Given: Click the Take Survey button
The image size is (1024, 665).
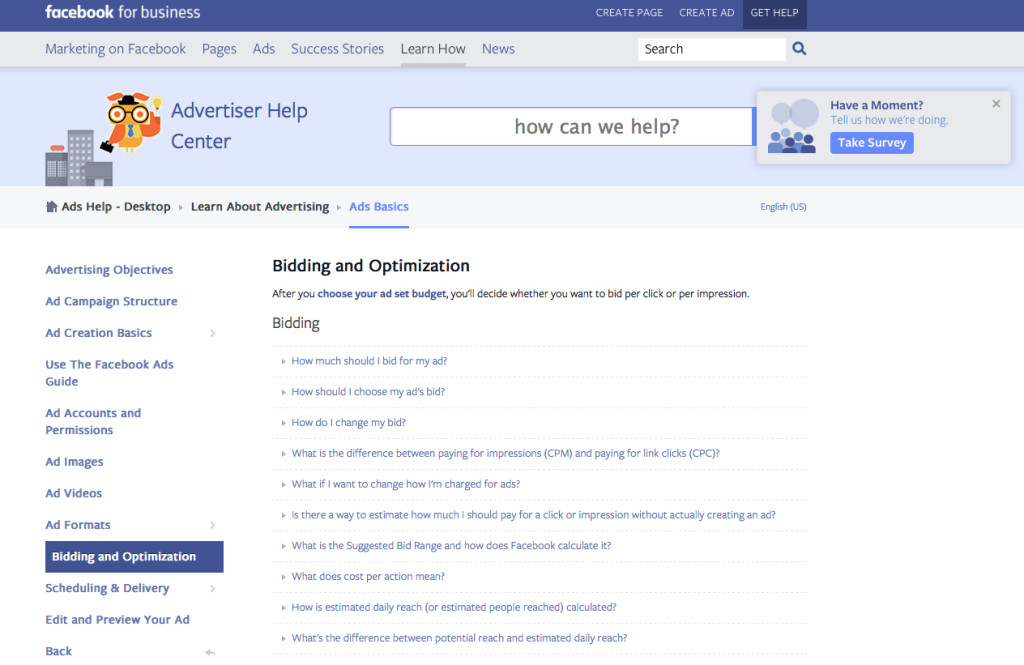Looking at the screenshot, I should click(871, 142).
